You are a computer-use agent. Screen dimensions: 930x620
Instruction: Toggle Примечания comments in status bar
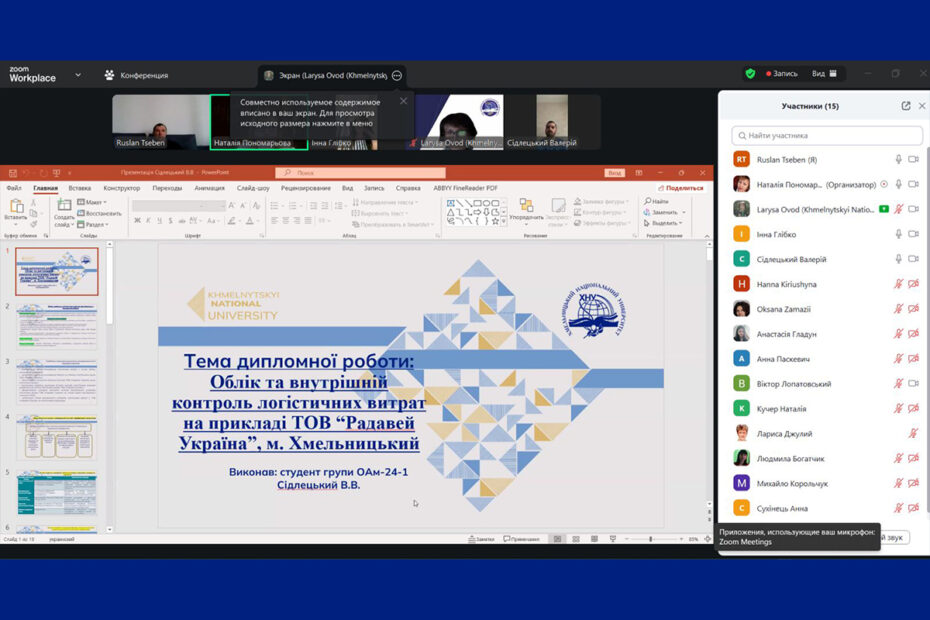tap(520, 539)
